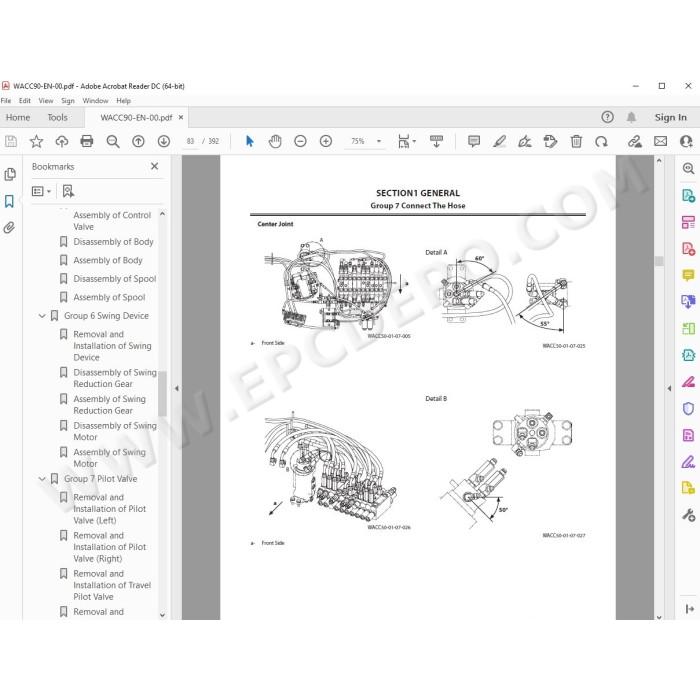The image size is (700, 700).
Task: Click the document vertical scrollbar thumb
Action: [659, 261]
